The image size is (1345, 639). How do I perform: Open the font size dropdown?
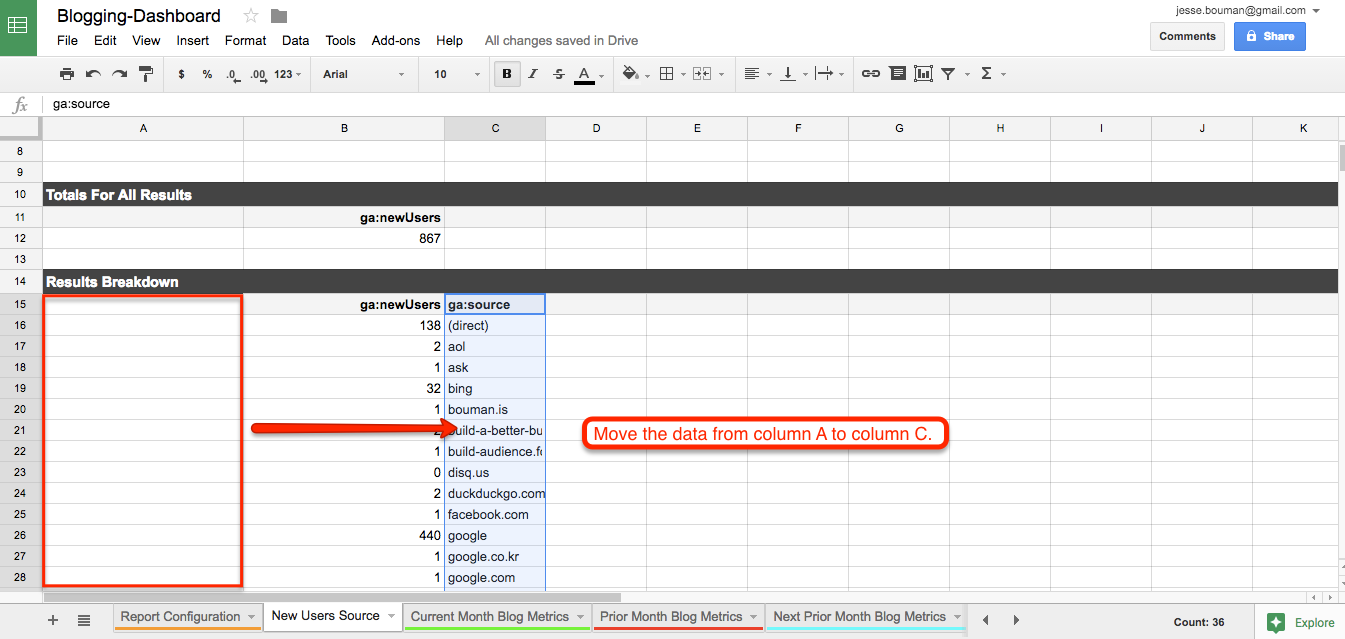pos(454,73)
